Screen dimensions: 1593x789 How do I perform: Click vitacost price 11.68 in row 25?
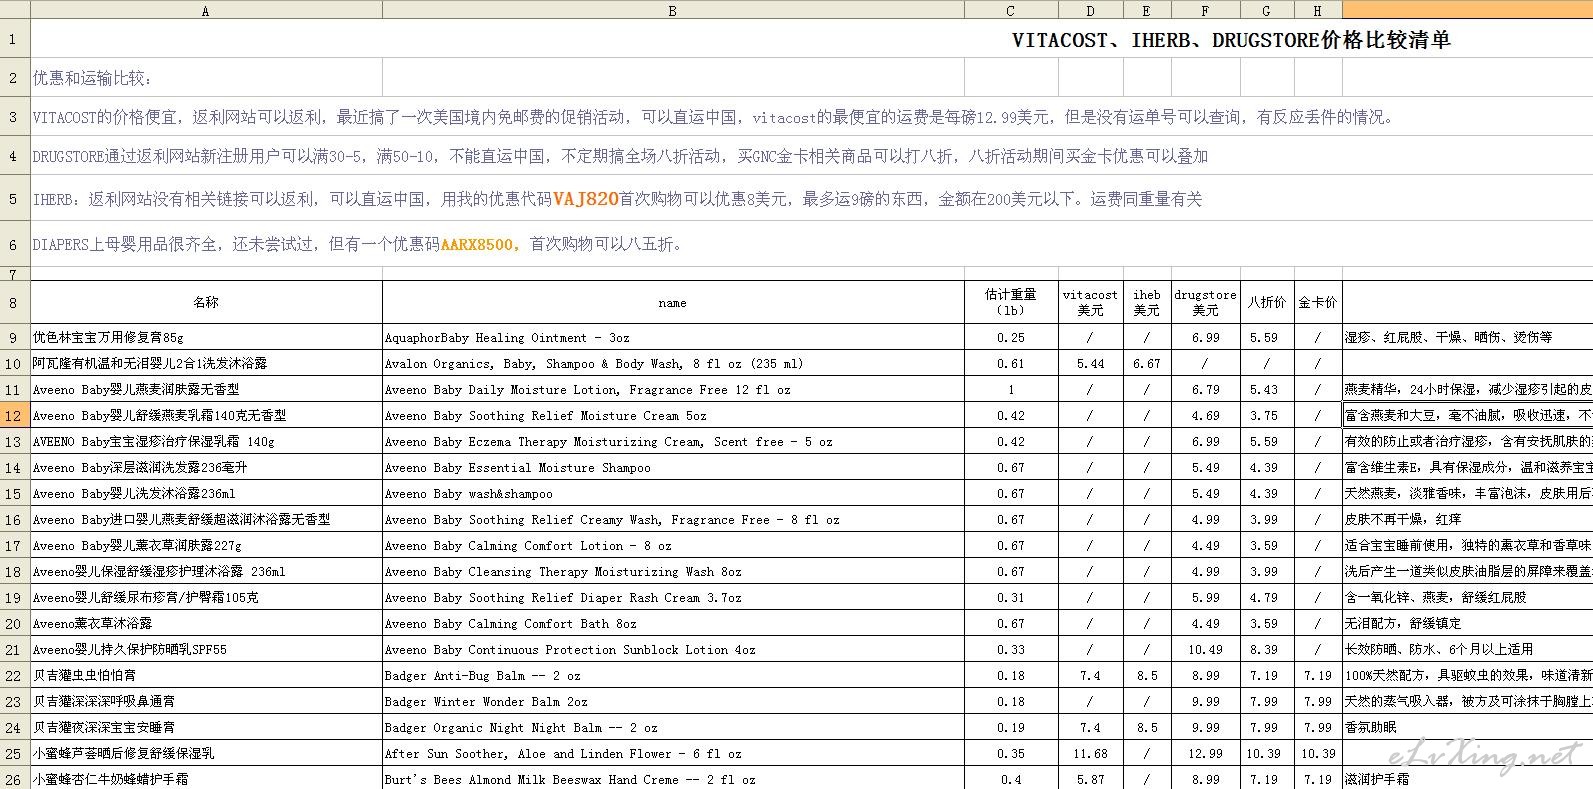point(1090,753)
